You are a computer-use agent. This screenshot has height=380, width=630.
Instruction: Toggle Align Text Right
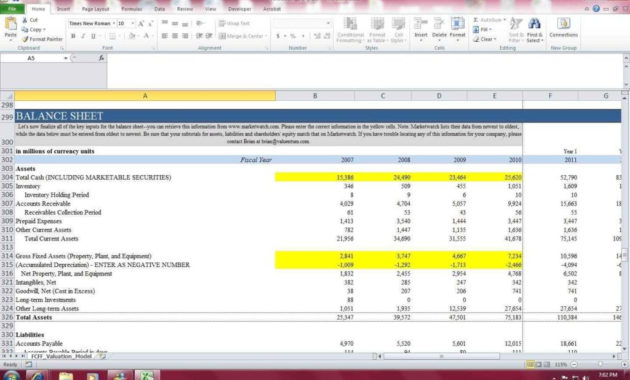coord(185,36)
